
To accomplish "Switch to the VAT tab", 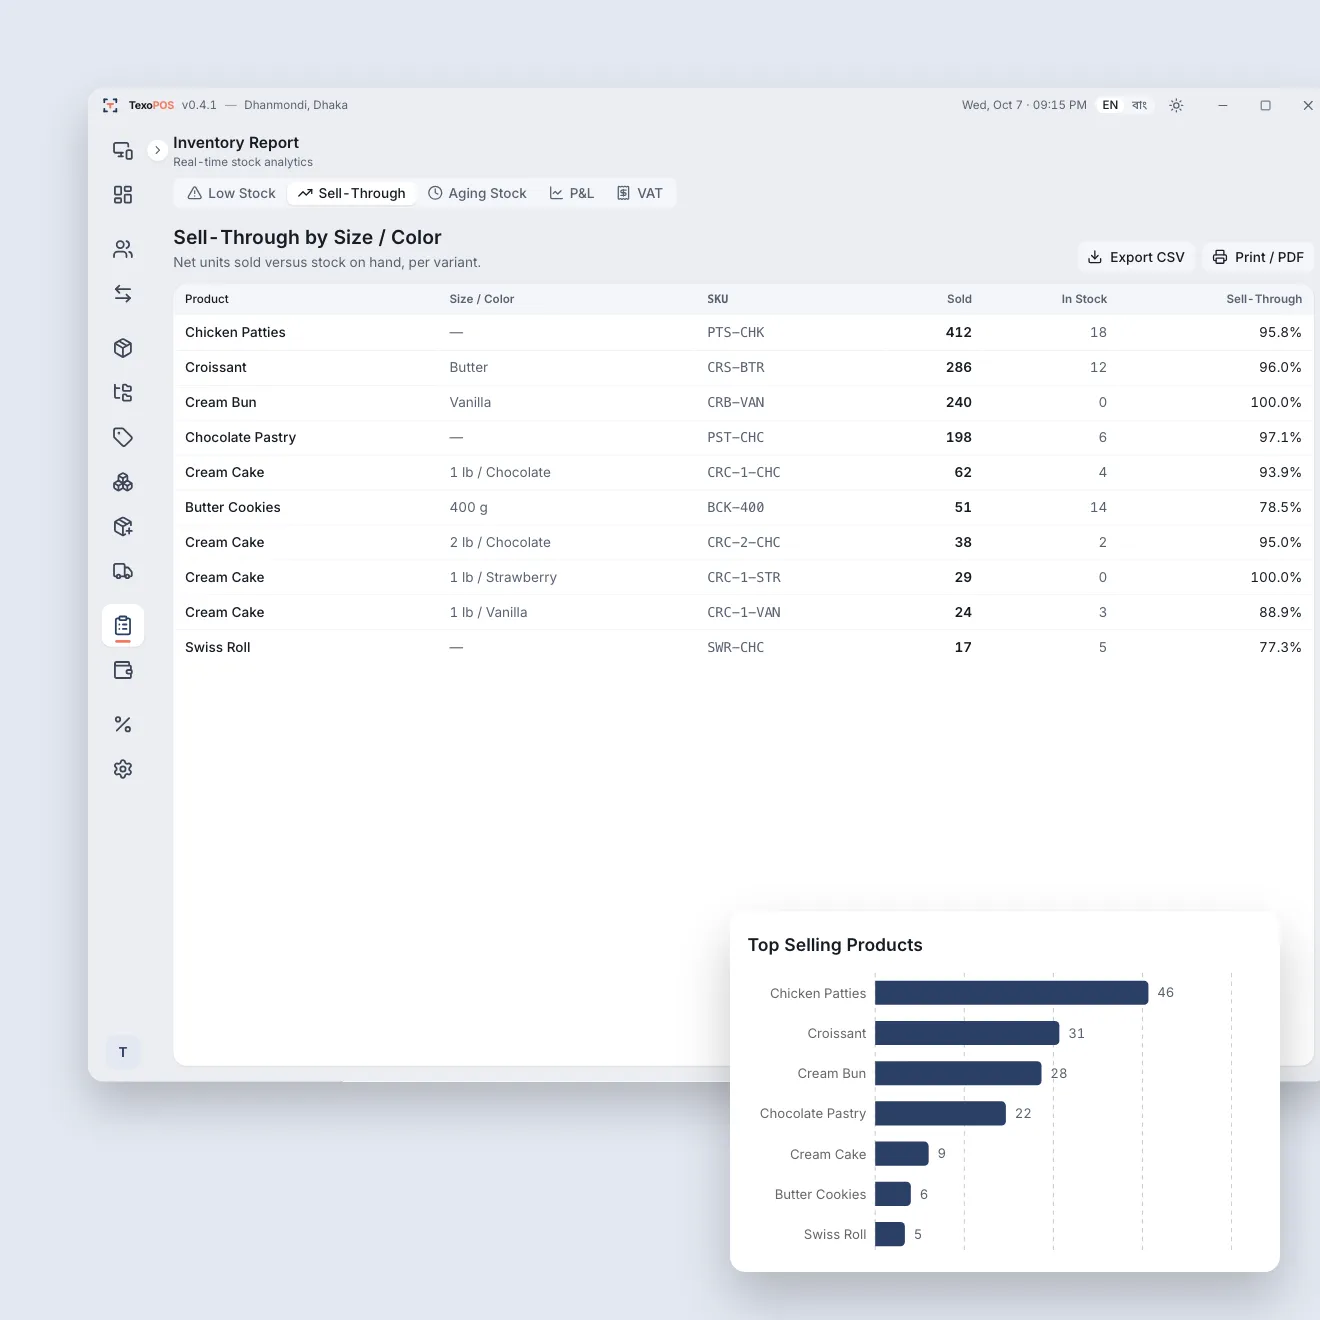I will (x=640, y=193).
